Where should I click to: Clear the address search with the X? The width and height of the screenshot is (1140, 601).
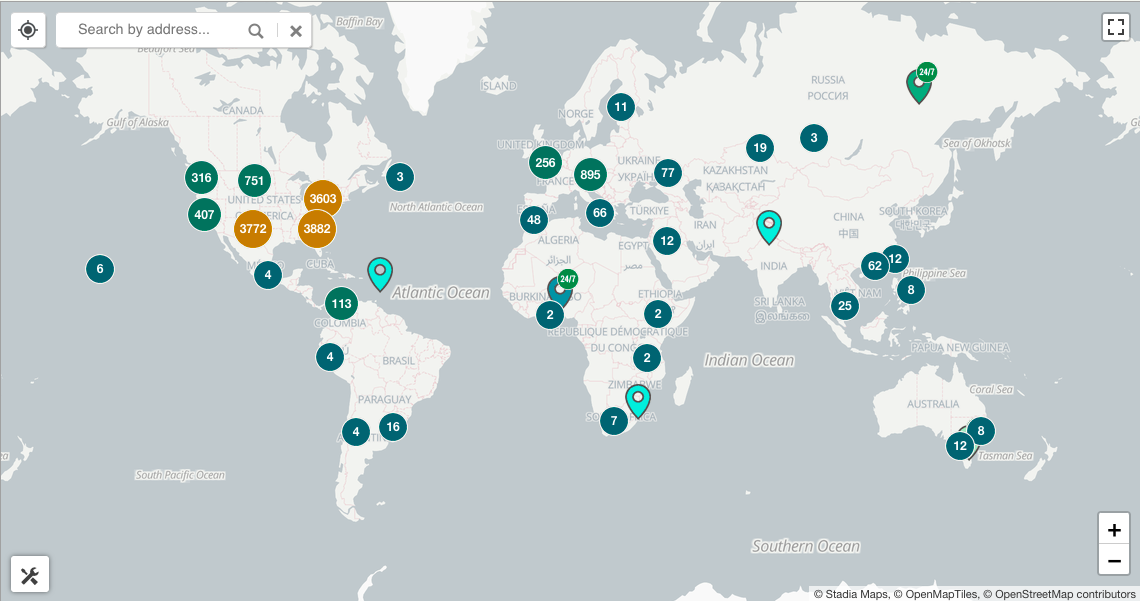pyautogui.click(x=296, y=31)
